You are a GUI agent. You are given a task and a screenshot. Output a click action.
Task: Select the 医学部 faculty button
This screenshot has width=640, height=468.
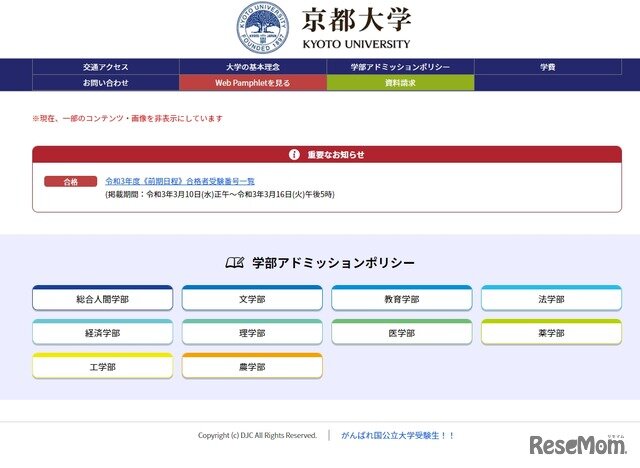click(x=402, y=332)
